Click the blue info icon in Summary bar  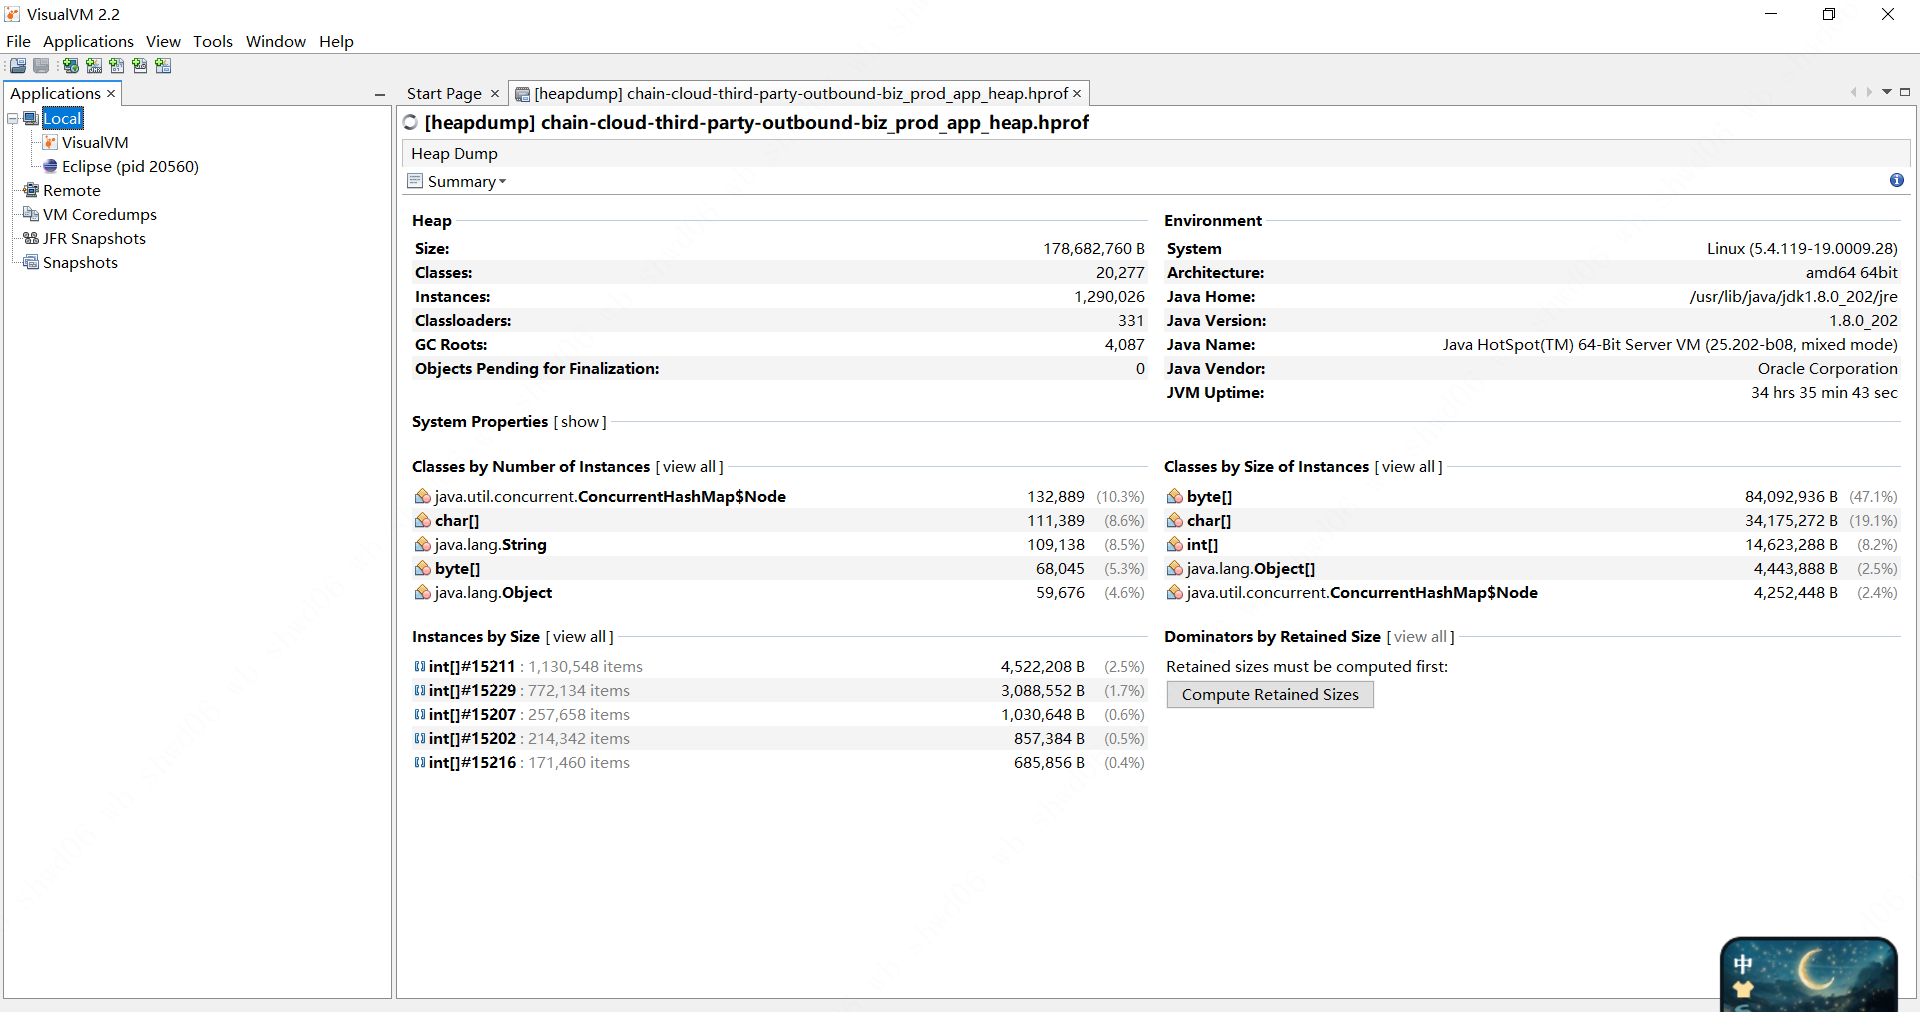click(1896, 180)
